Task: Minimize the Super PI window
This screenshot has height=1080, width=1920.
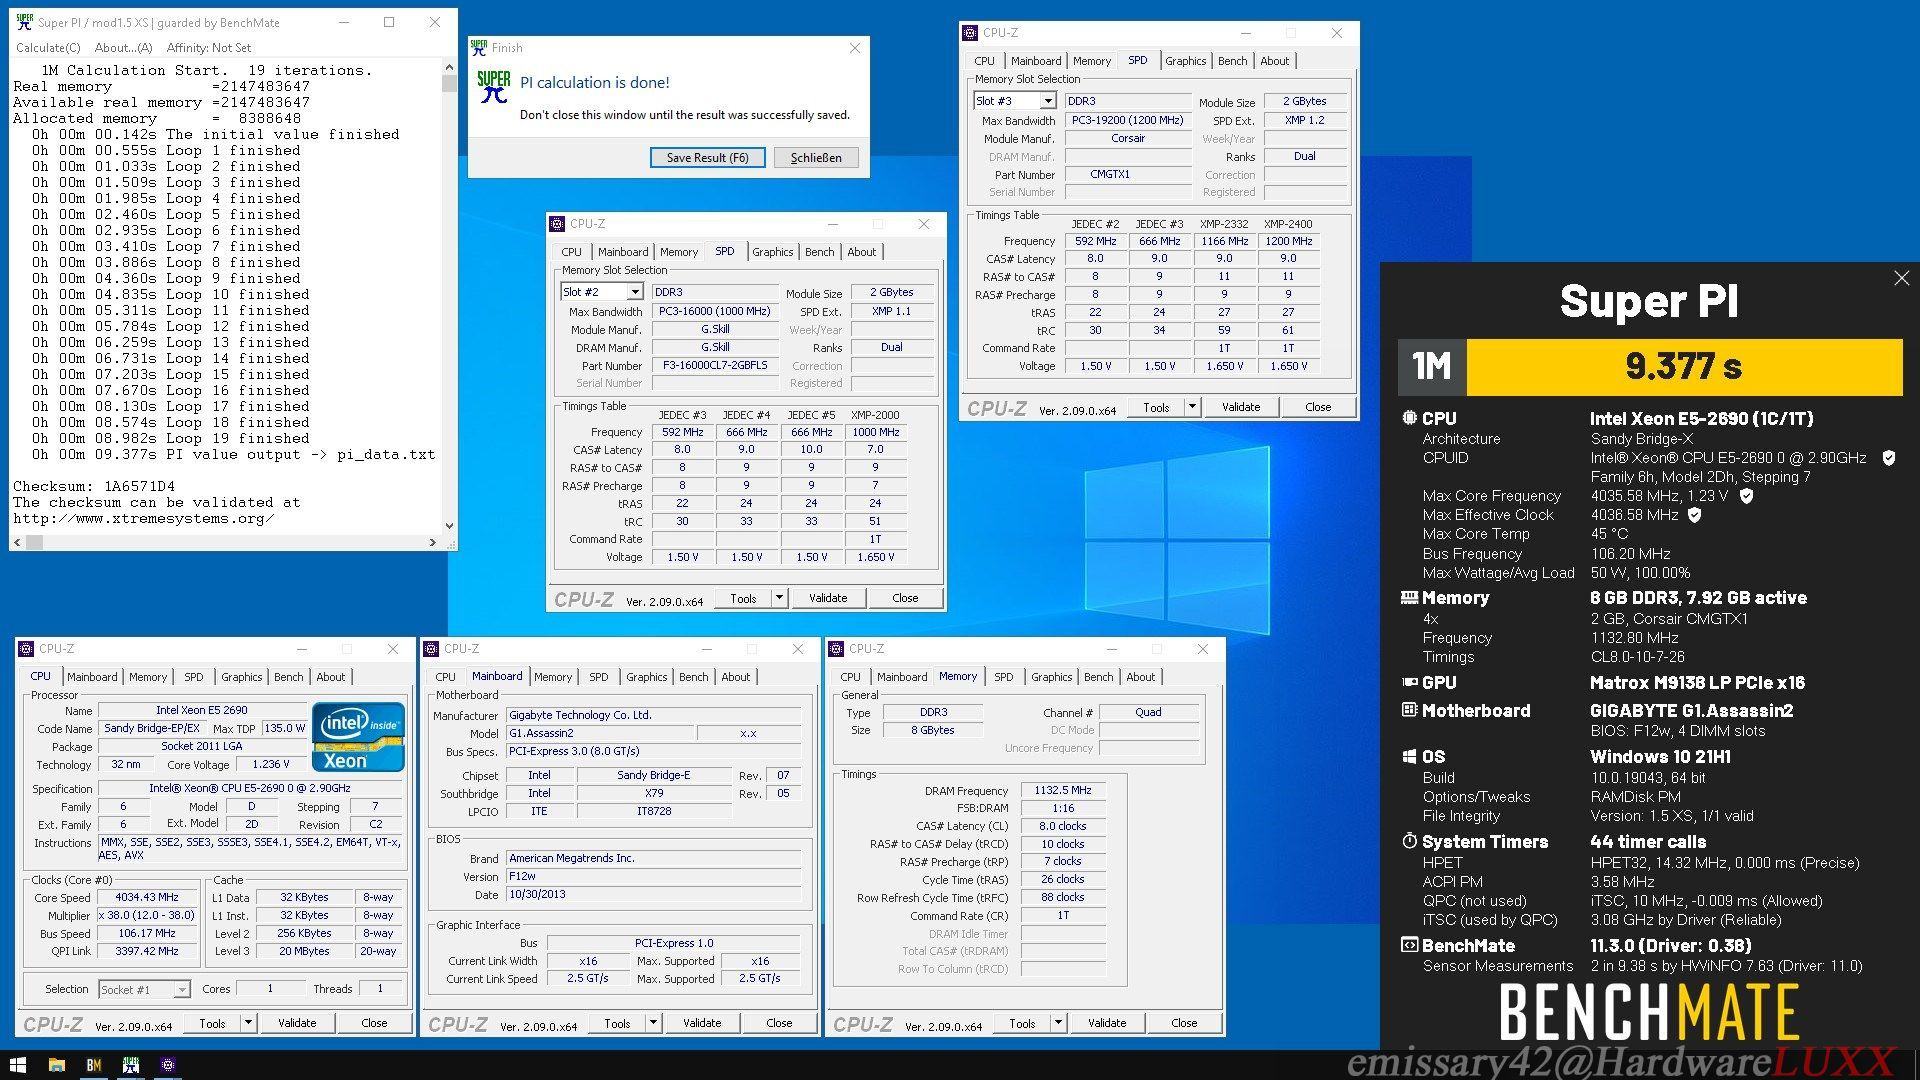Action: point(343,22)
